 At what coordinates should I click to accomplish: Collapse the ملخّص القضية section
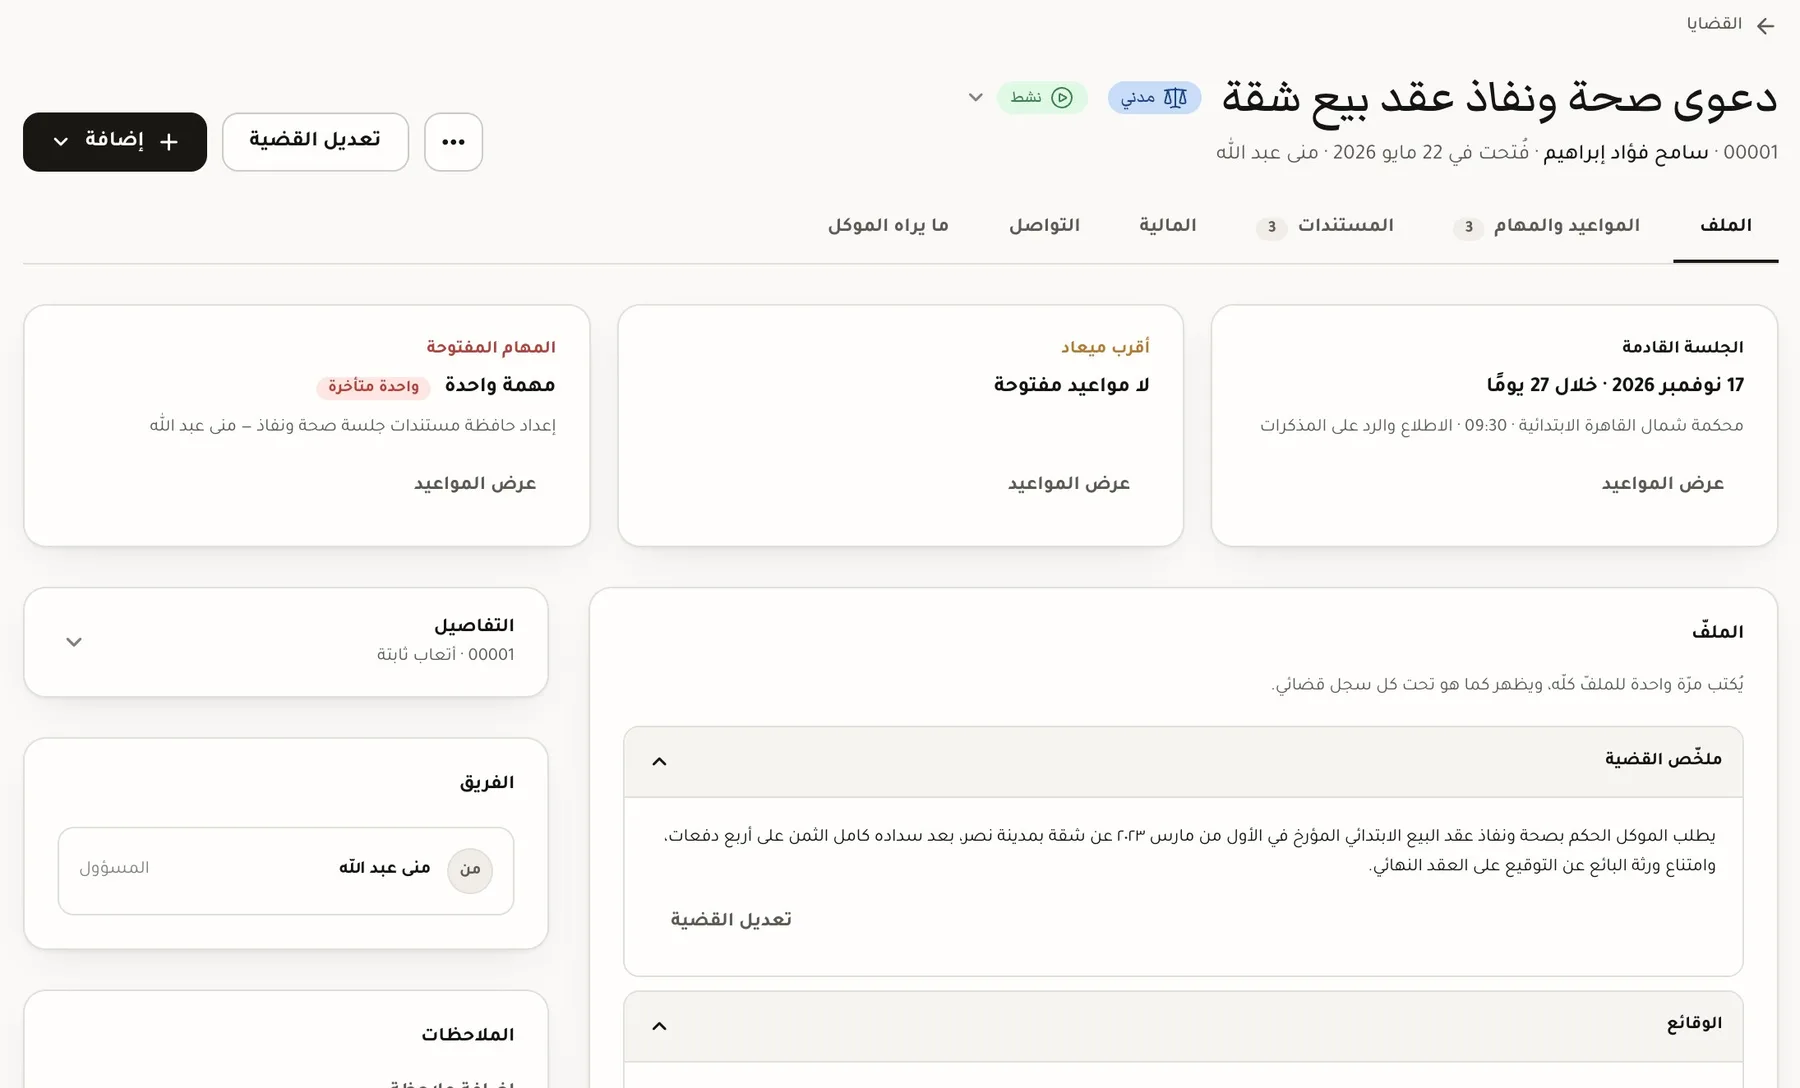[x=659, y=762]
